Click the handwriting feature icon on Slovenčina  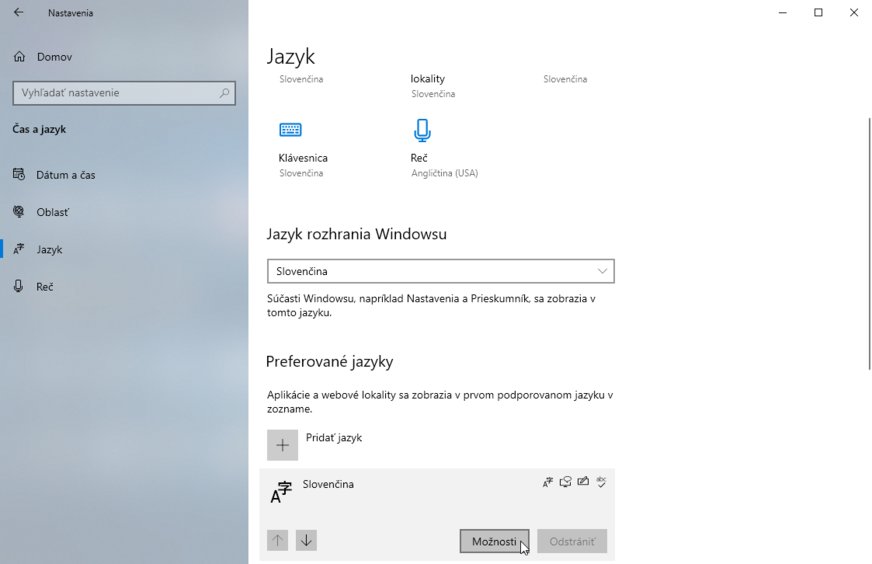pos(583,482)
